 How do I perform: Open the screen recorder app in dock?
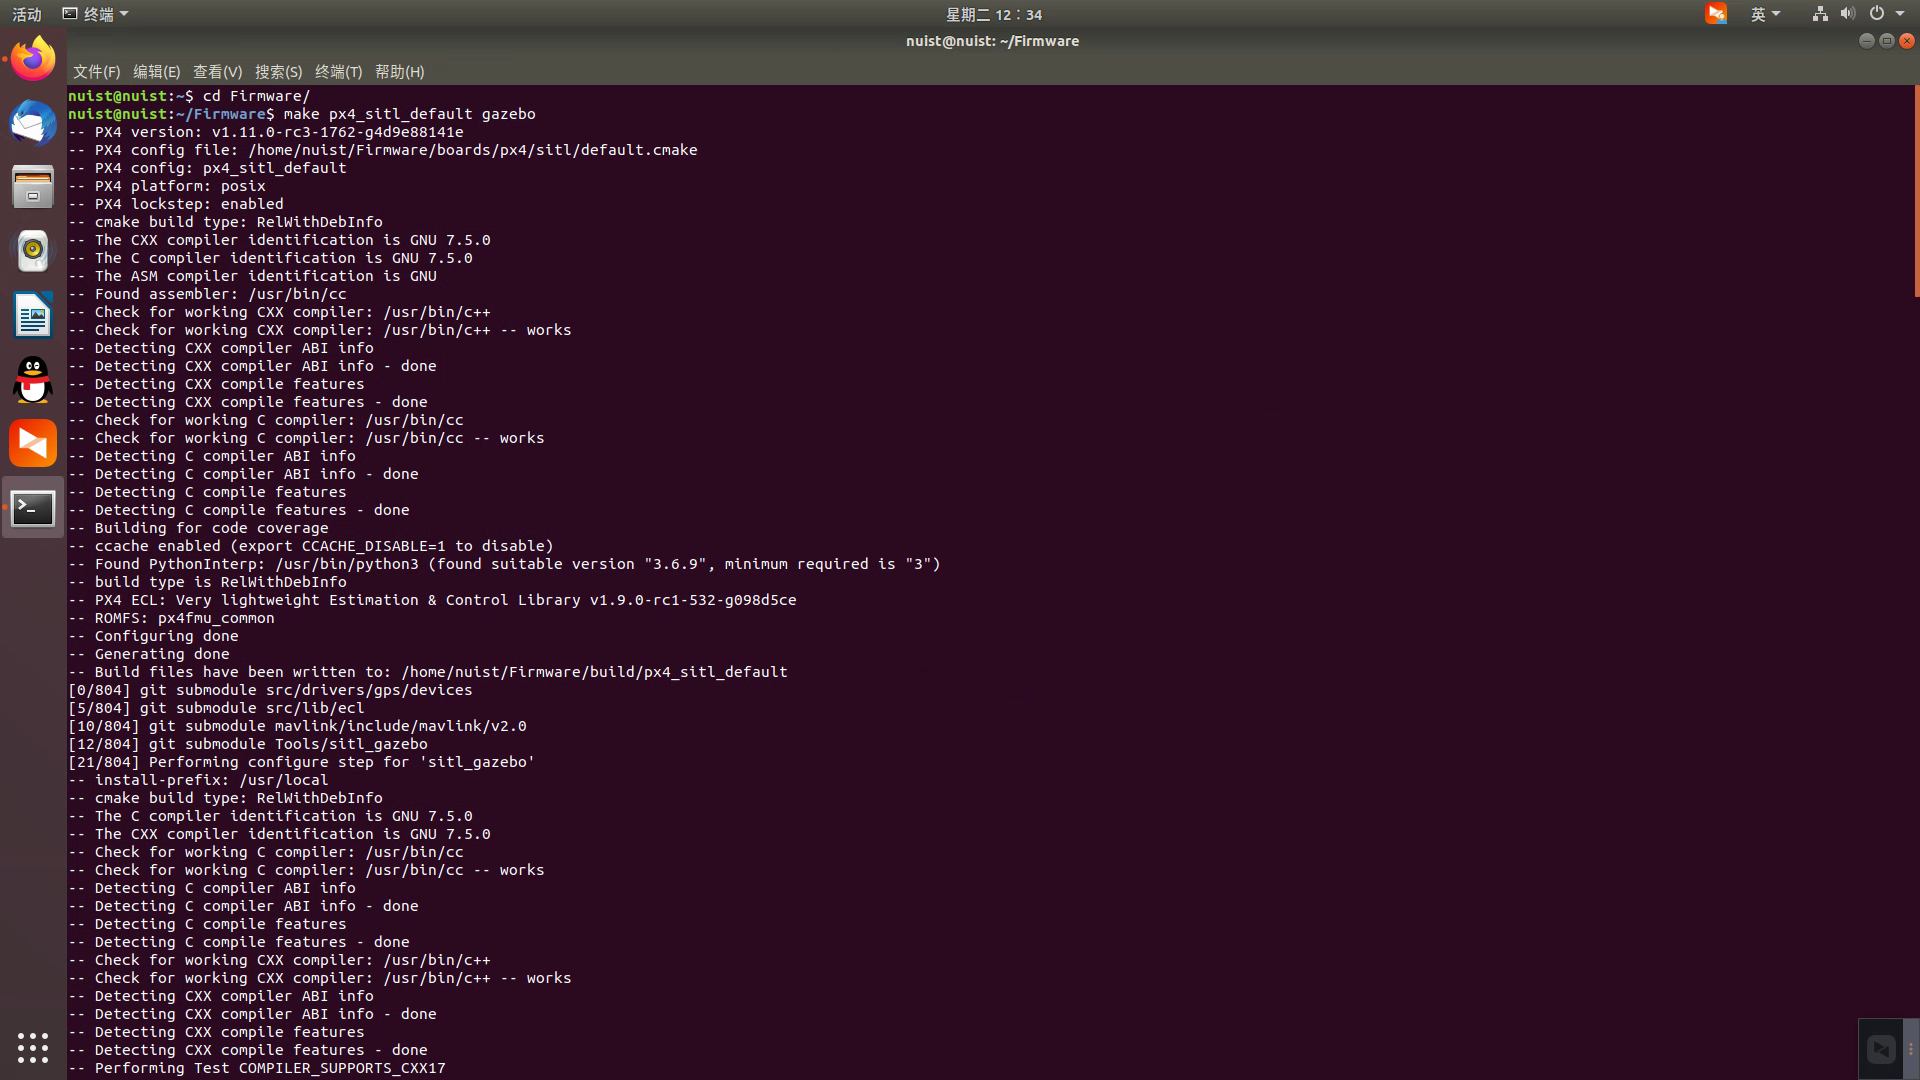coord(32,443)
